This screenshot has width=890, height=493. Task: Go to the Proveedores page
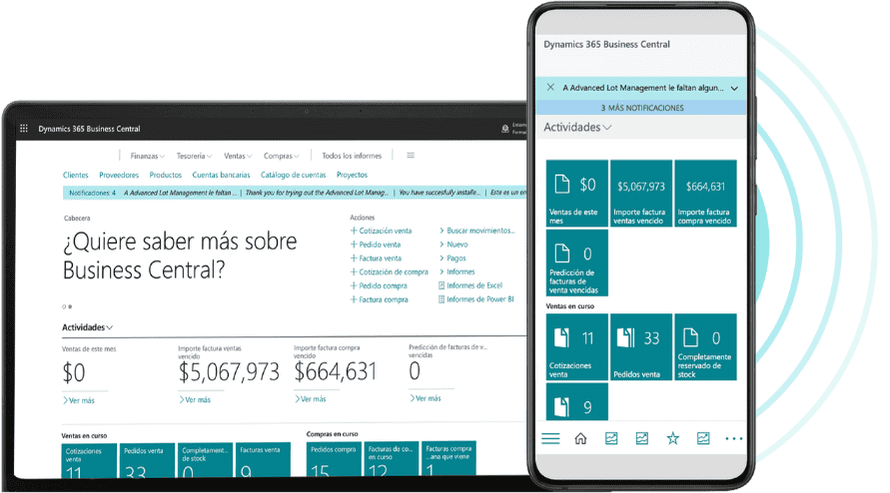[x=119, y=175]
